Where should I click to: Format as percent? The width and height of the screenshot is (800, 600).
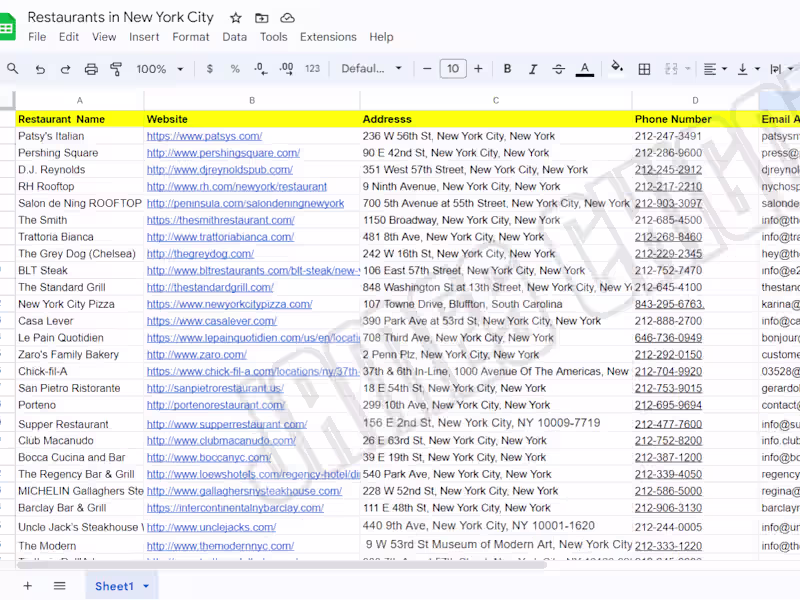[235, 69]
